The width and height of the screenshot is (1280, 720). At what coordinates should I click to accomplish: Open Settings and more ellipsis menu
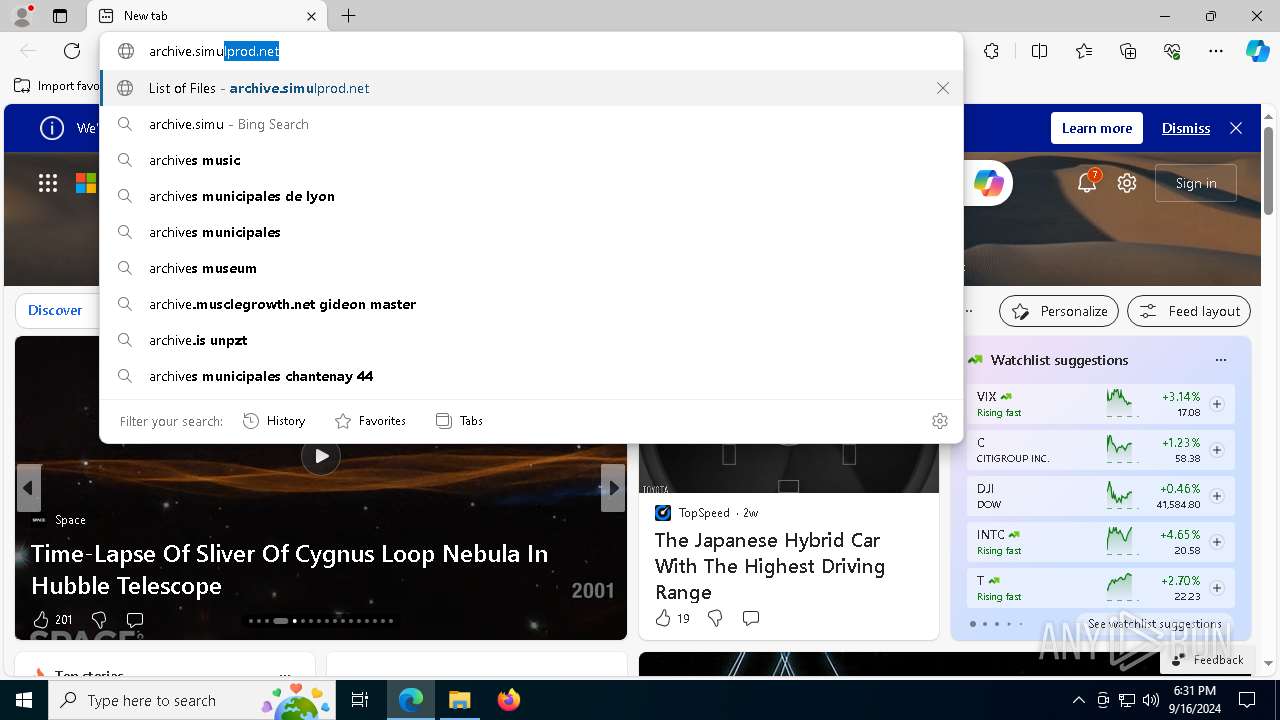[1216, 51]
